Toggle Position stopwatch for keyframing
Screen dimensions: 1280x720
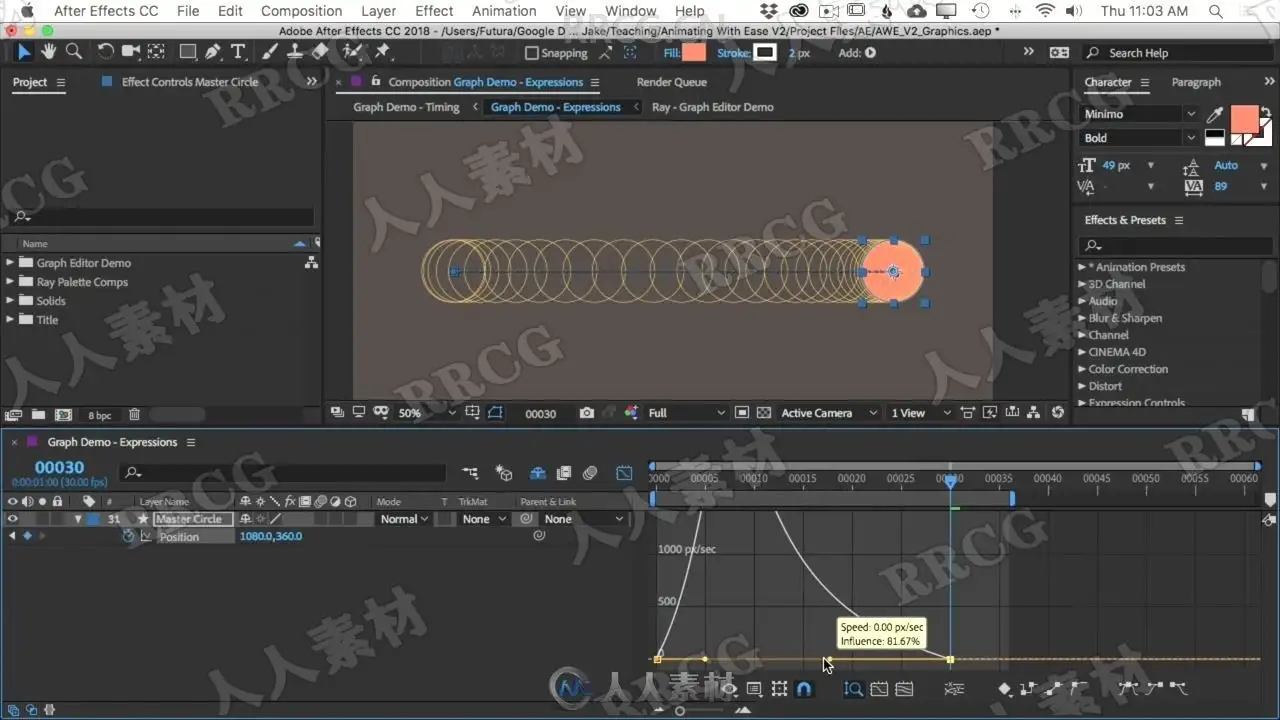[128, 536]
